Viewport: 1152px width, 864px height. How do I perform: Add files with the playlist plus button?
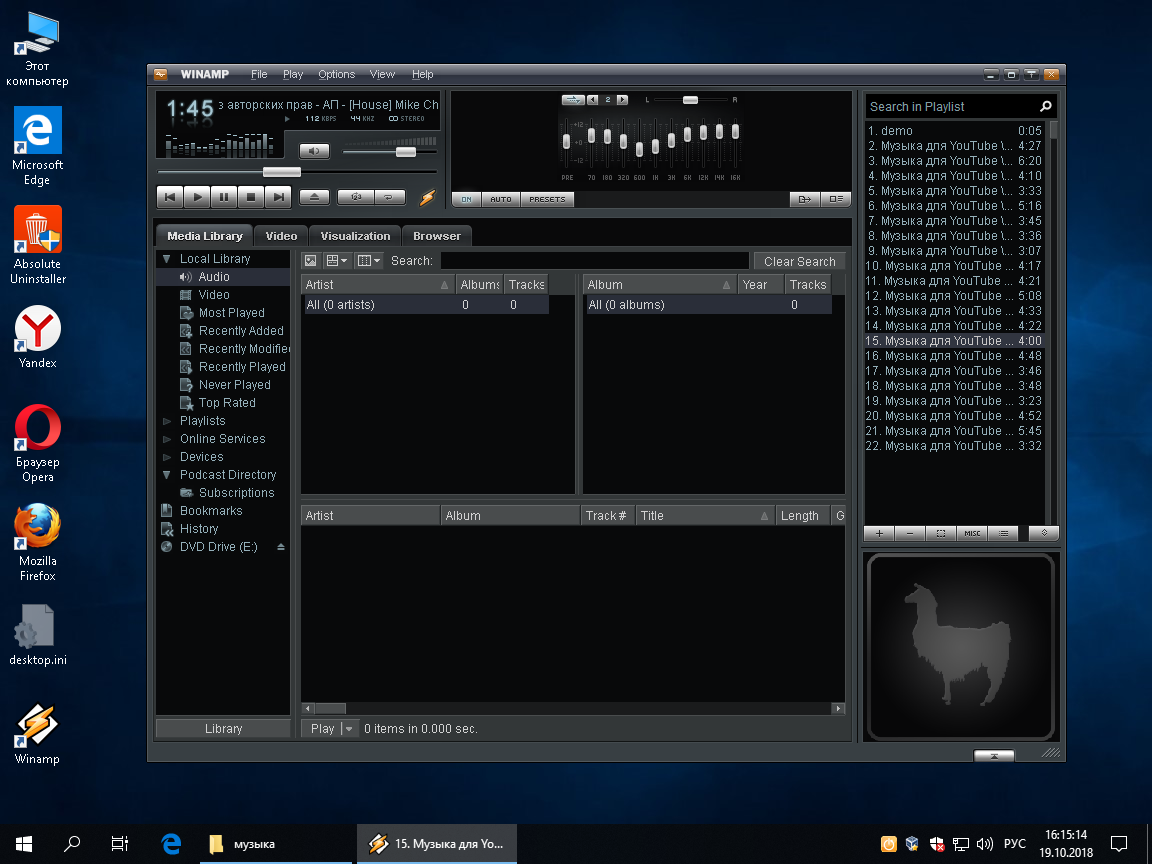879,533
